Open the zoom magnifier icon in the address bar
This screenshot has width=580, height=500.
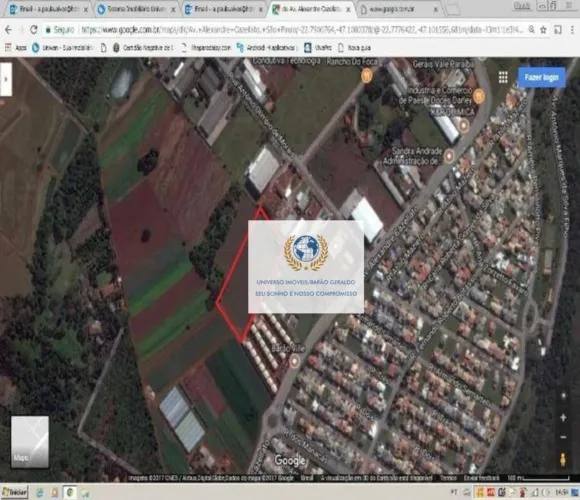[531, 30]
